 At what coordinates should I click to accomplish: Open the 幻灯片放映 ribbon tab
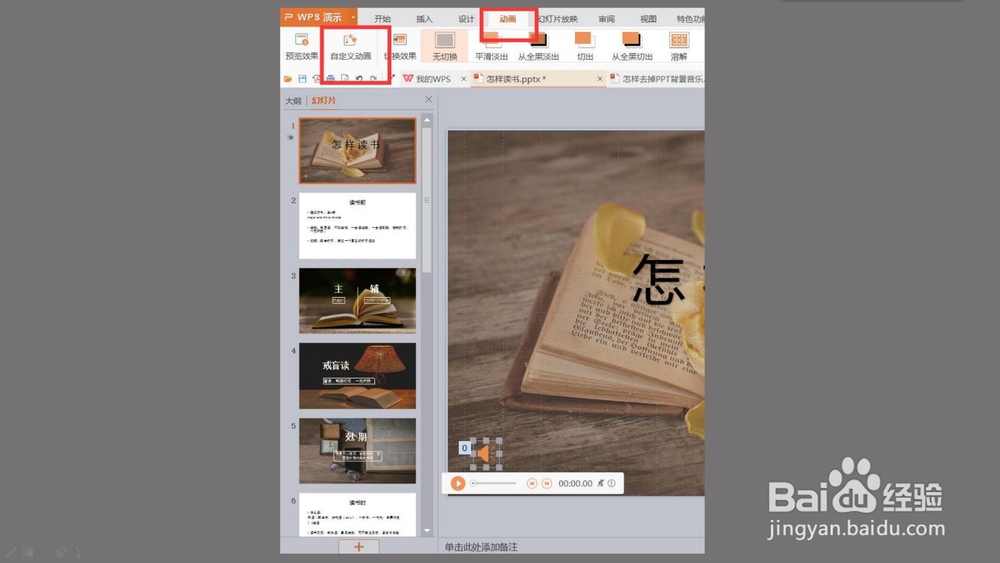[557, 19]
